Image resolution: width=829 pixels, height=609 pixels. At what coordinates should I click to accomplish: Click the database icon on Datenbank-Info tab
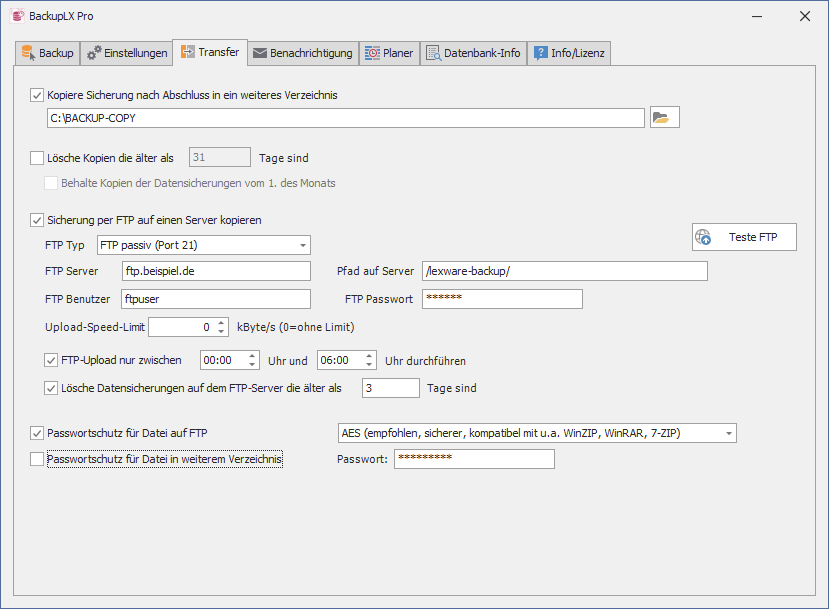click(x=435, y=53)
